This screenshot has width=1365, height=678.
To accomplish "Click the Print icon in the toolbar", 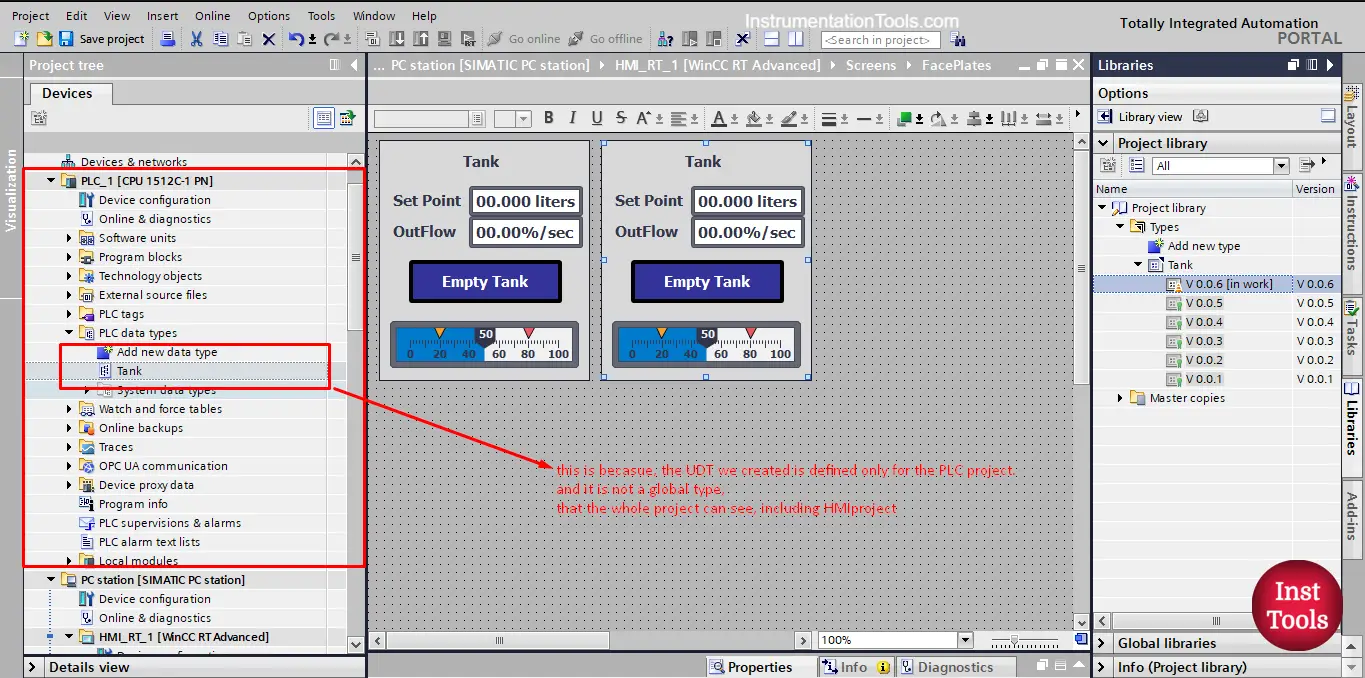I will point(167,39).
